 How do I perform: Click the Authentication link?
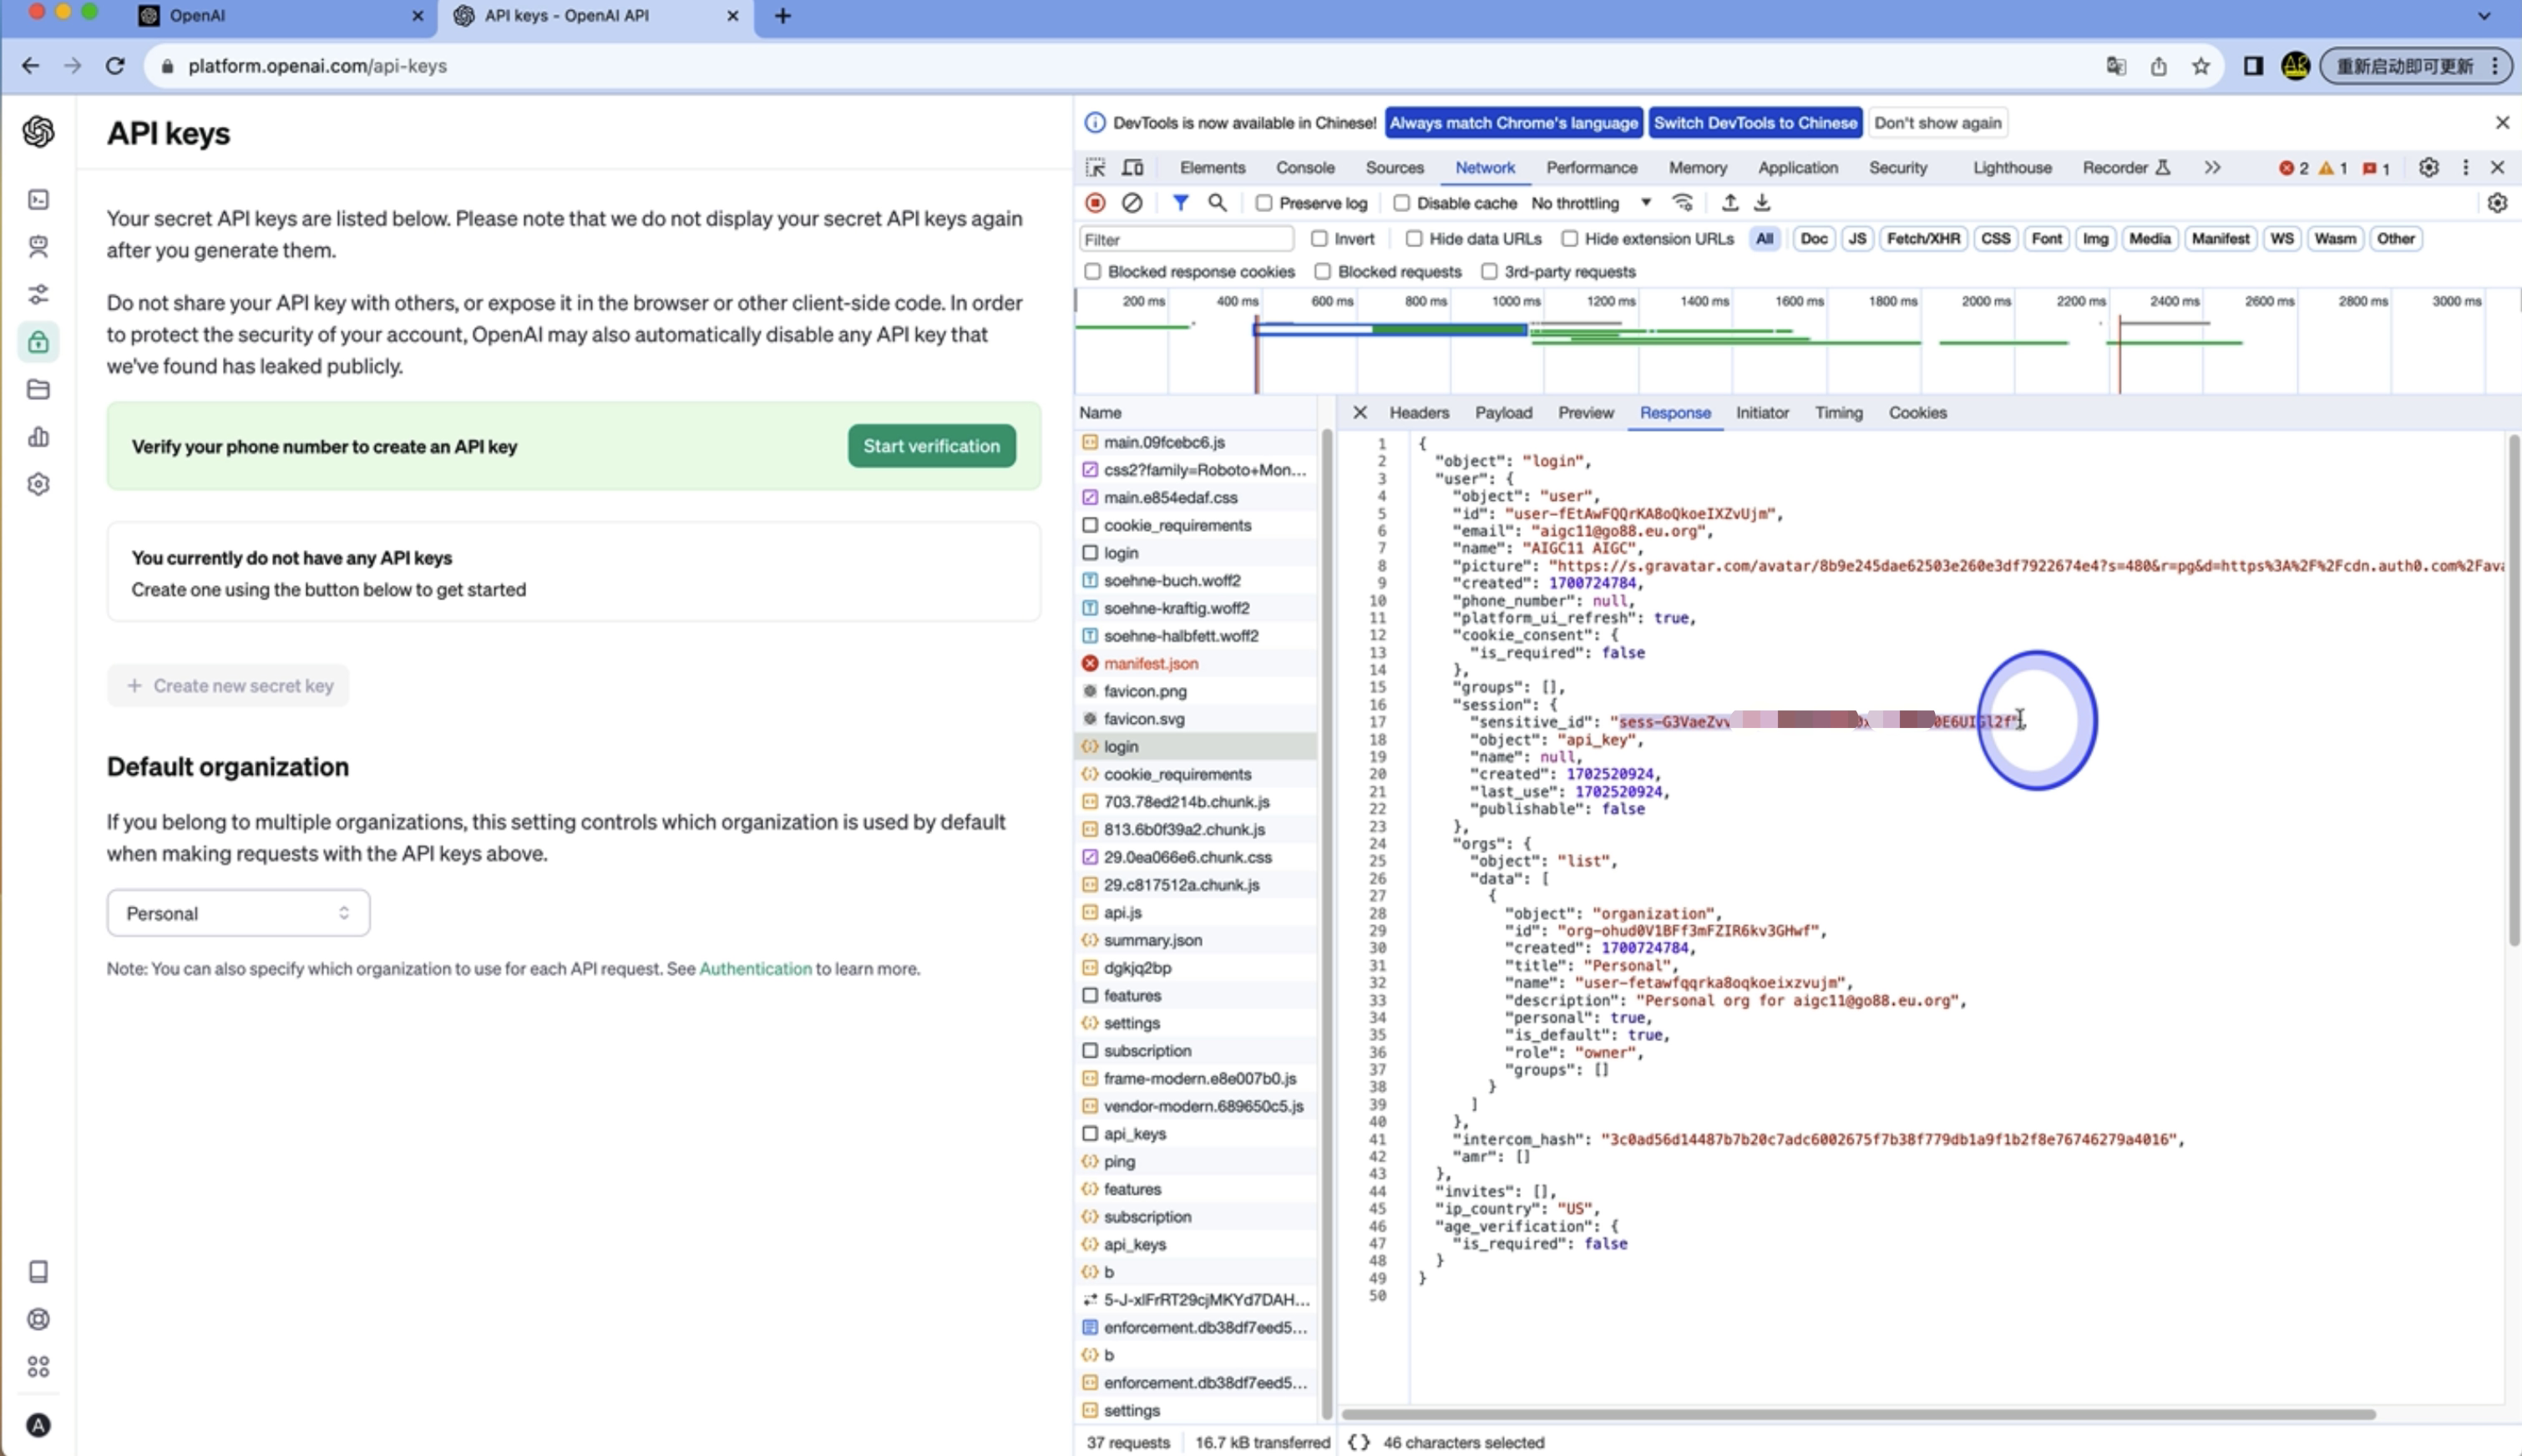click(x=755, y=969)
